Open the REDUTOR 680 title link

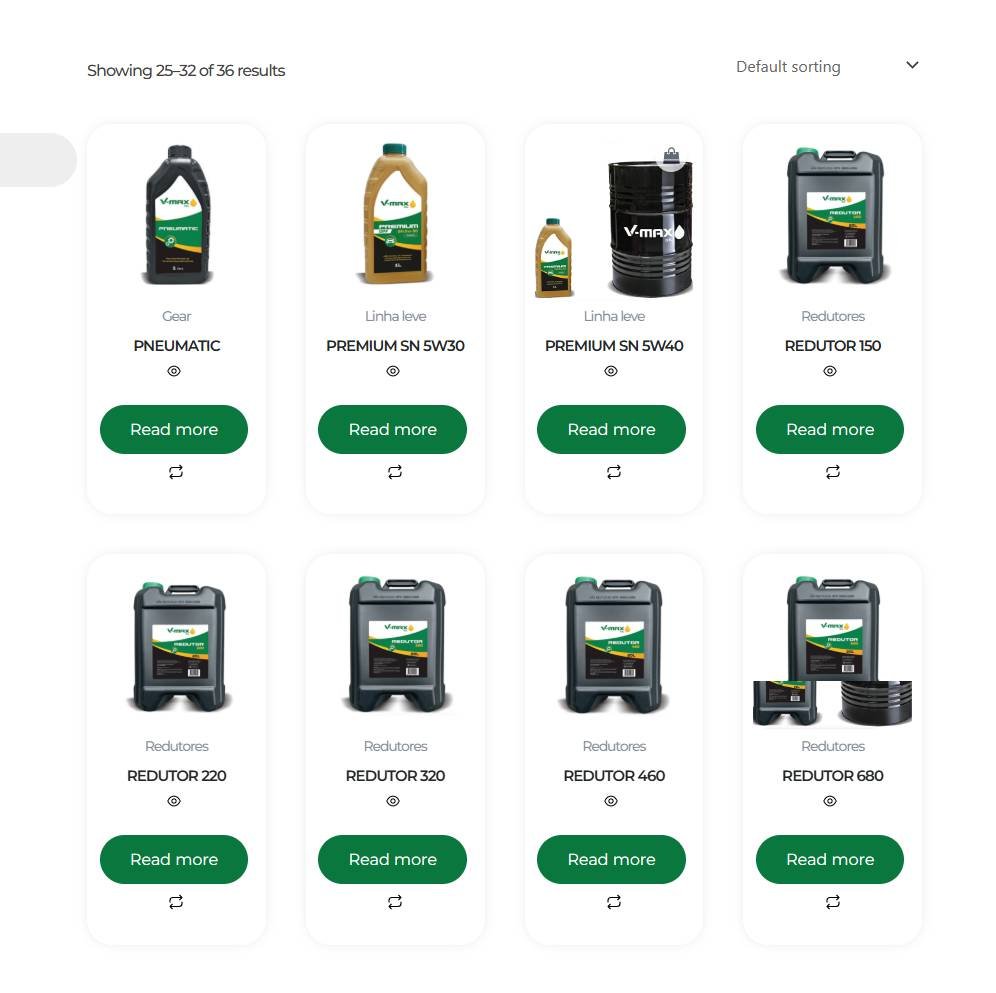pyautogui.click(x=833, y=776)
